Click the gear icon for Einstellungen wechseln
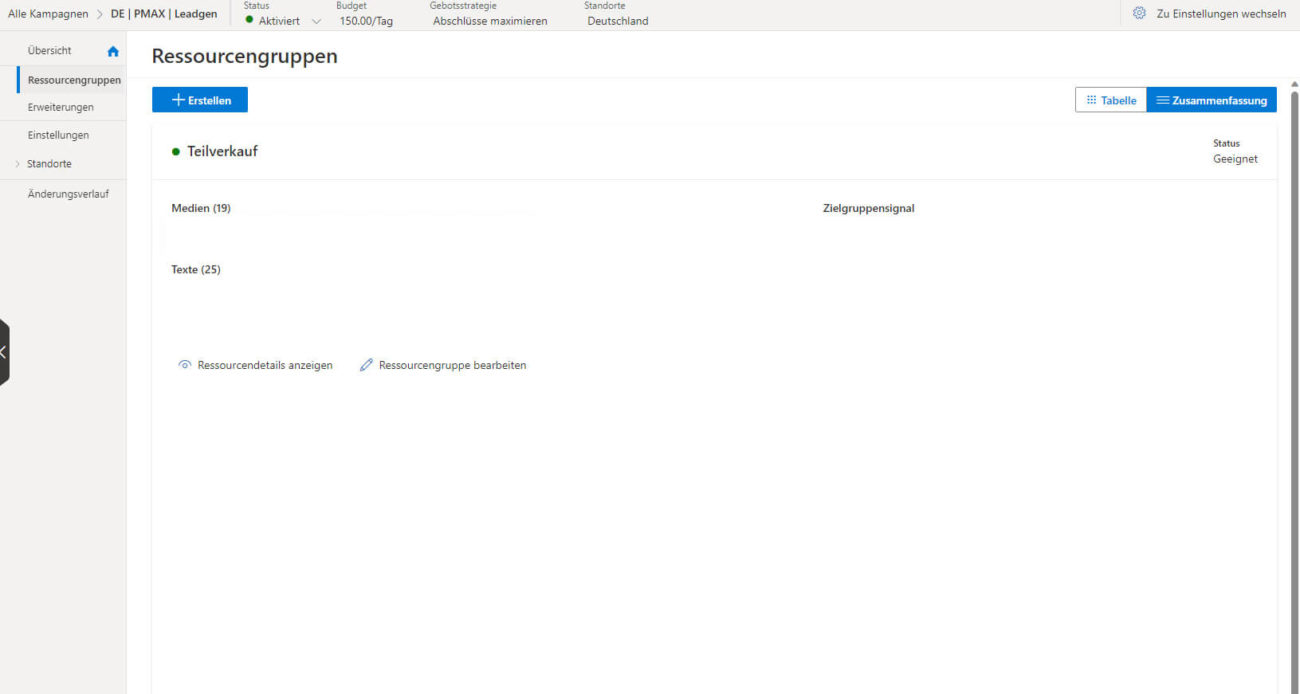Image resolution: width=1300 pixels, height=694 pixels. click(1139, 14)
